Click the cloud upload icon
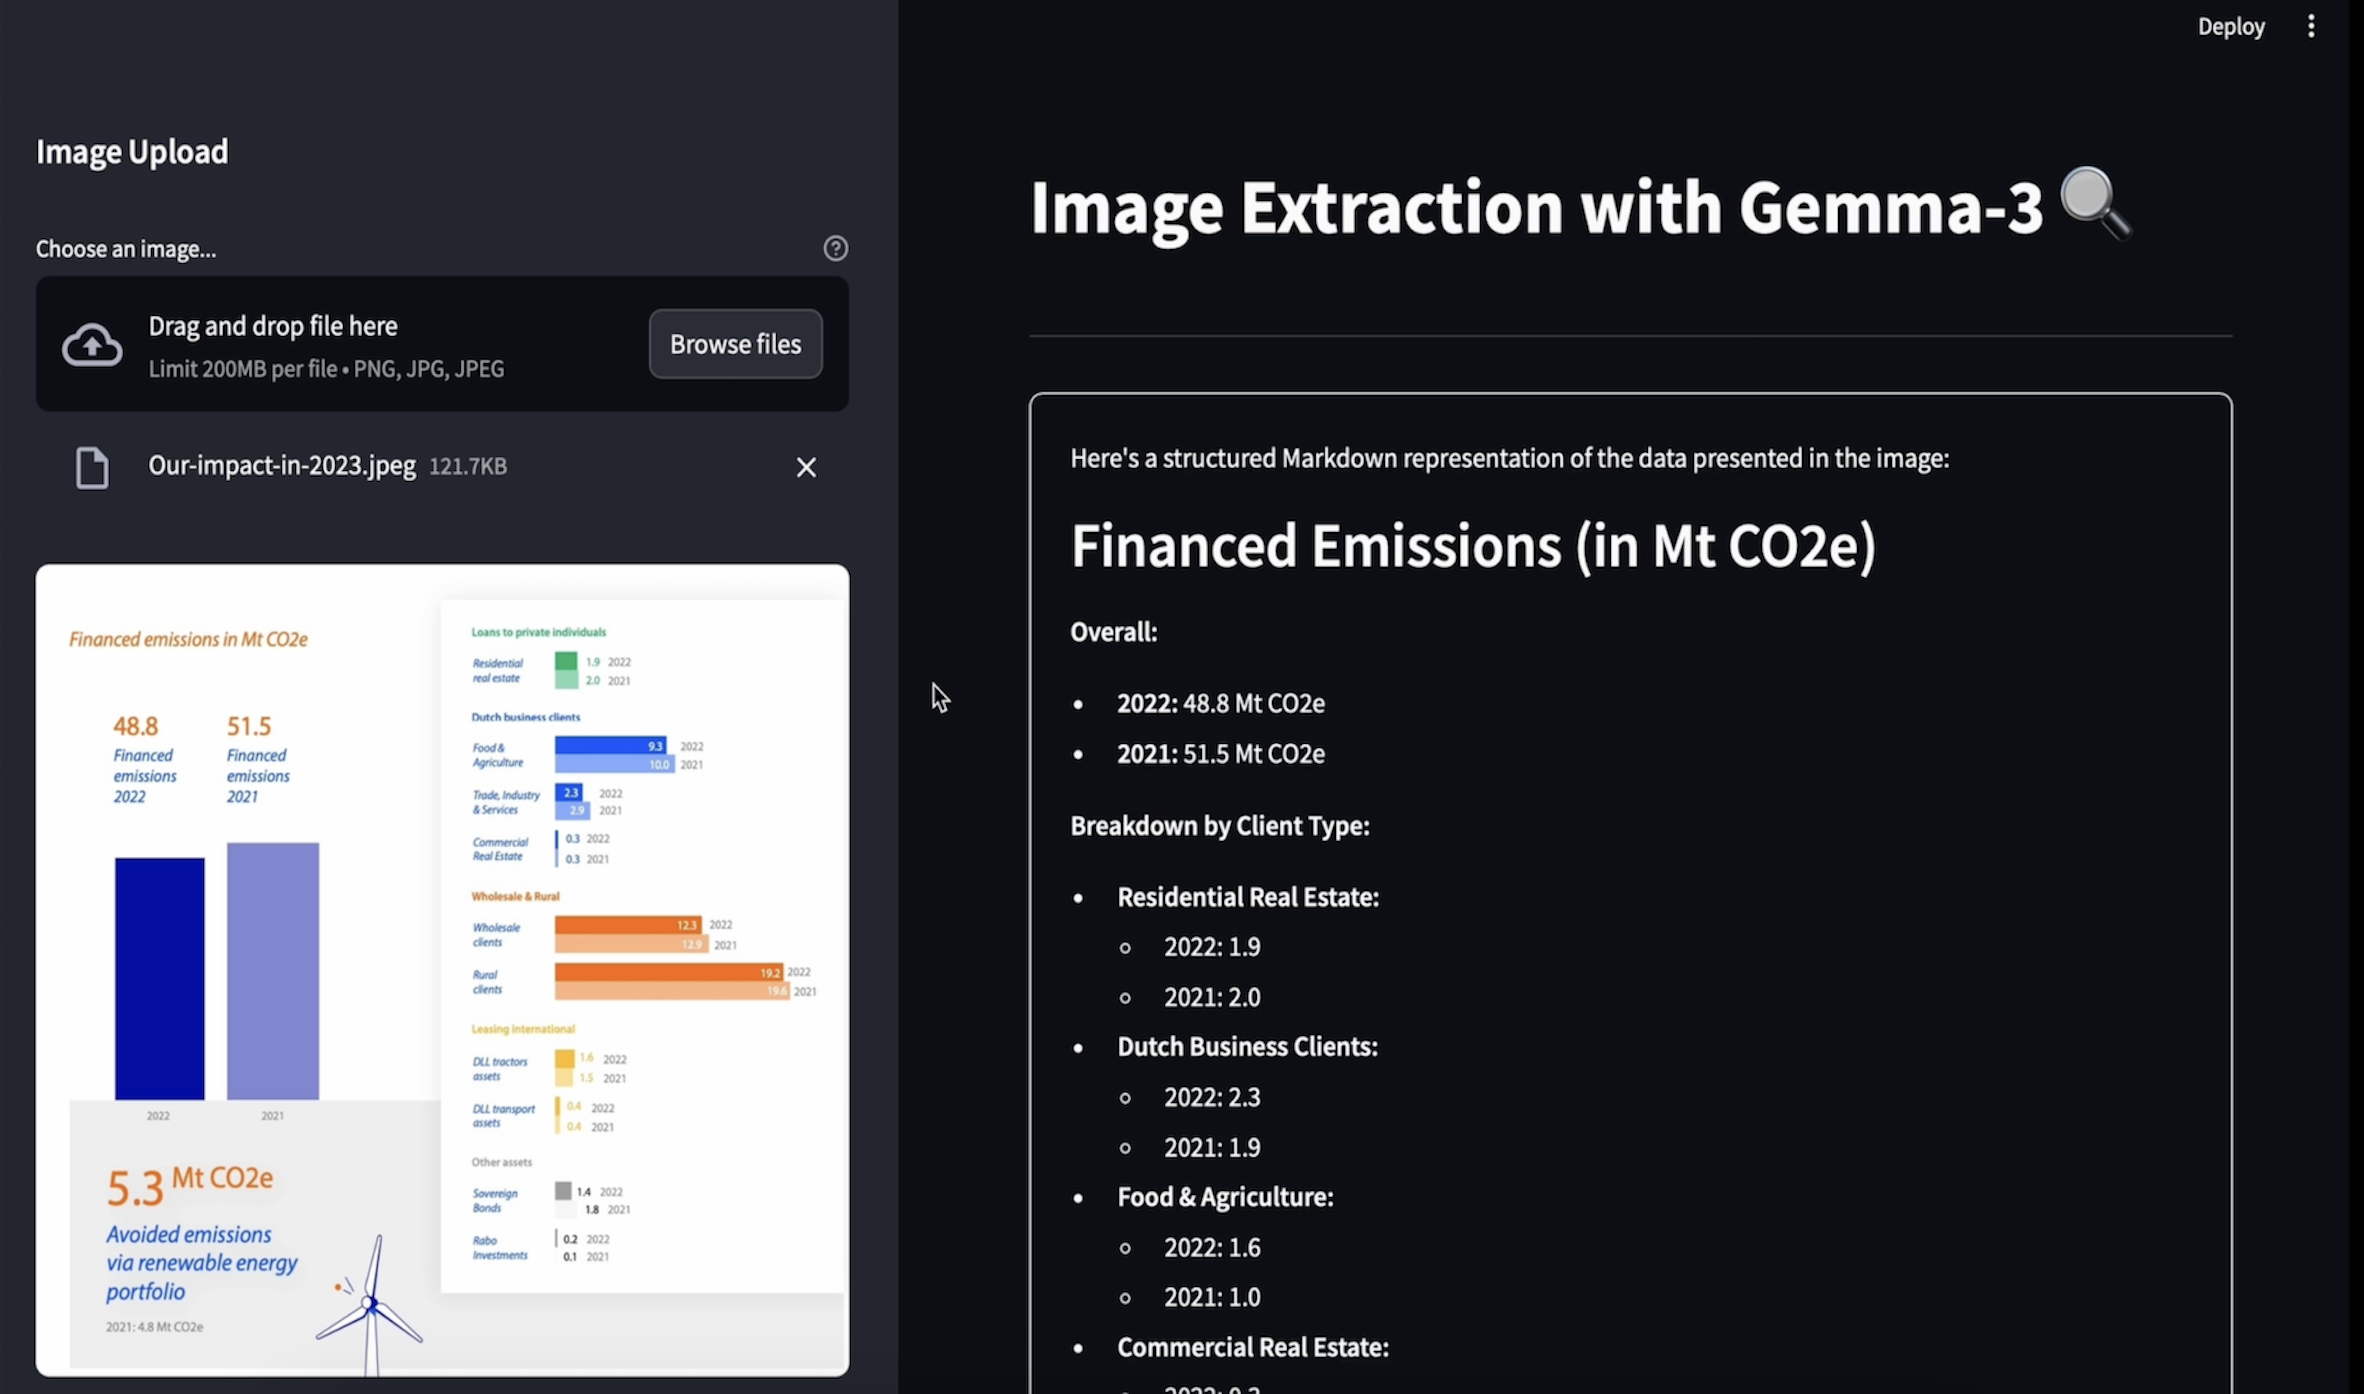This screenshot has height=1394, width=2364. (x=92, y=346)
